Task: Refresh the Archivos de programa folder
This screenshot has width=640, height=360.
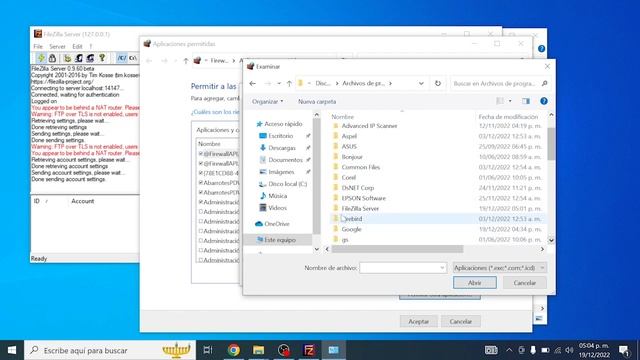Action: tap(438, 83)
